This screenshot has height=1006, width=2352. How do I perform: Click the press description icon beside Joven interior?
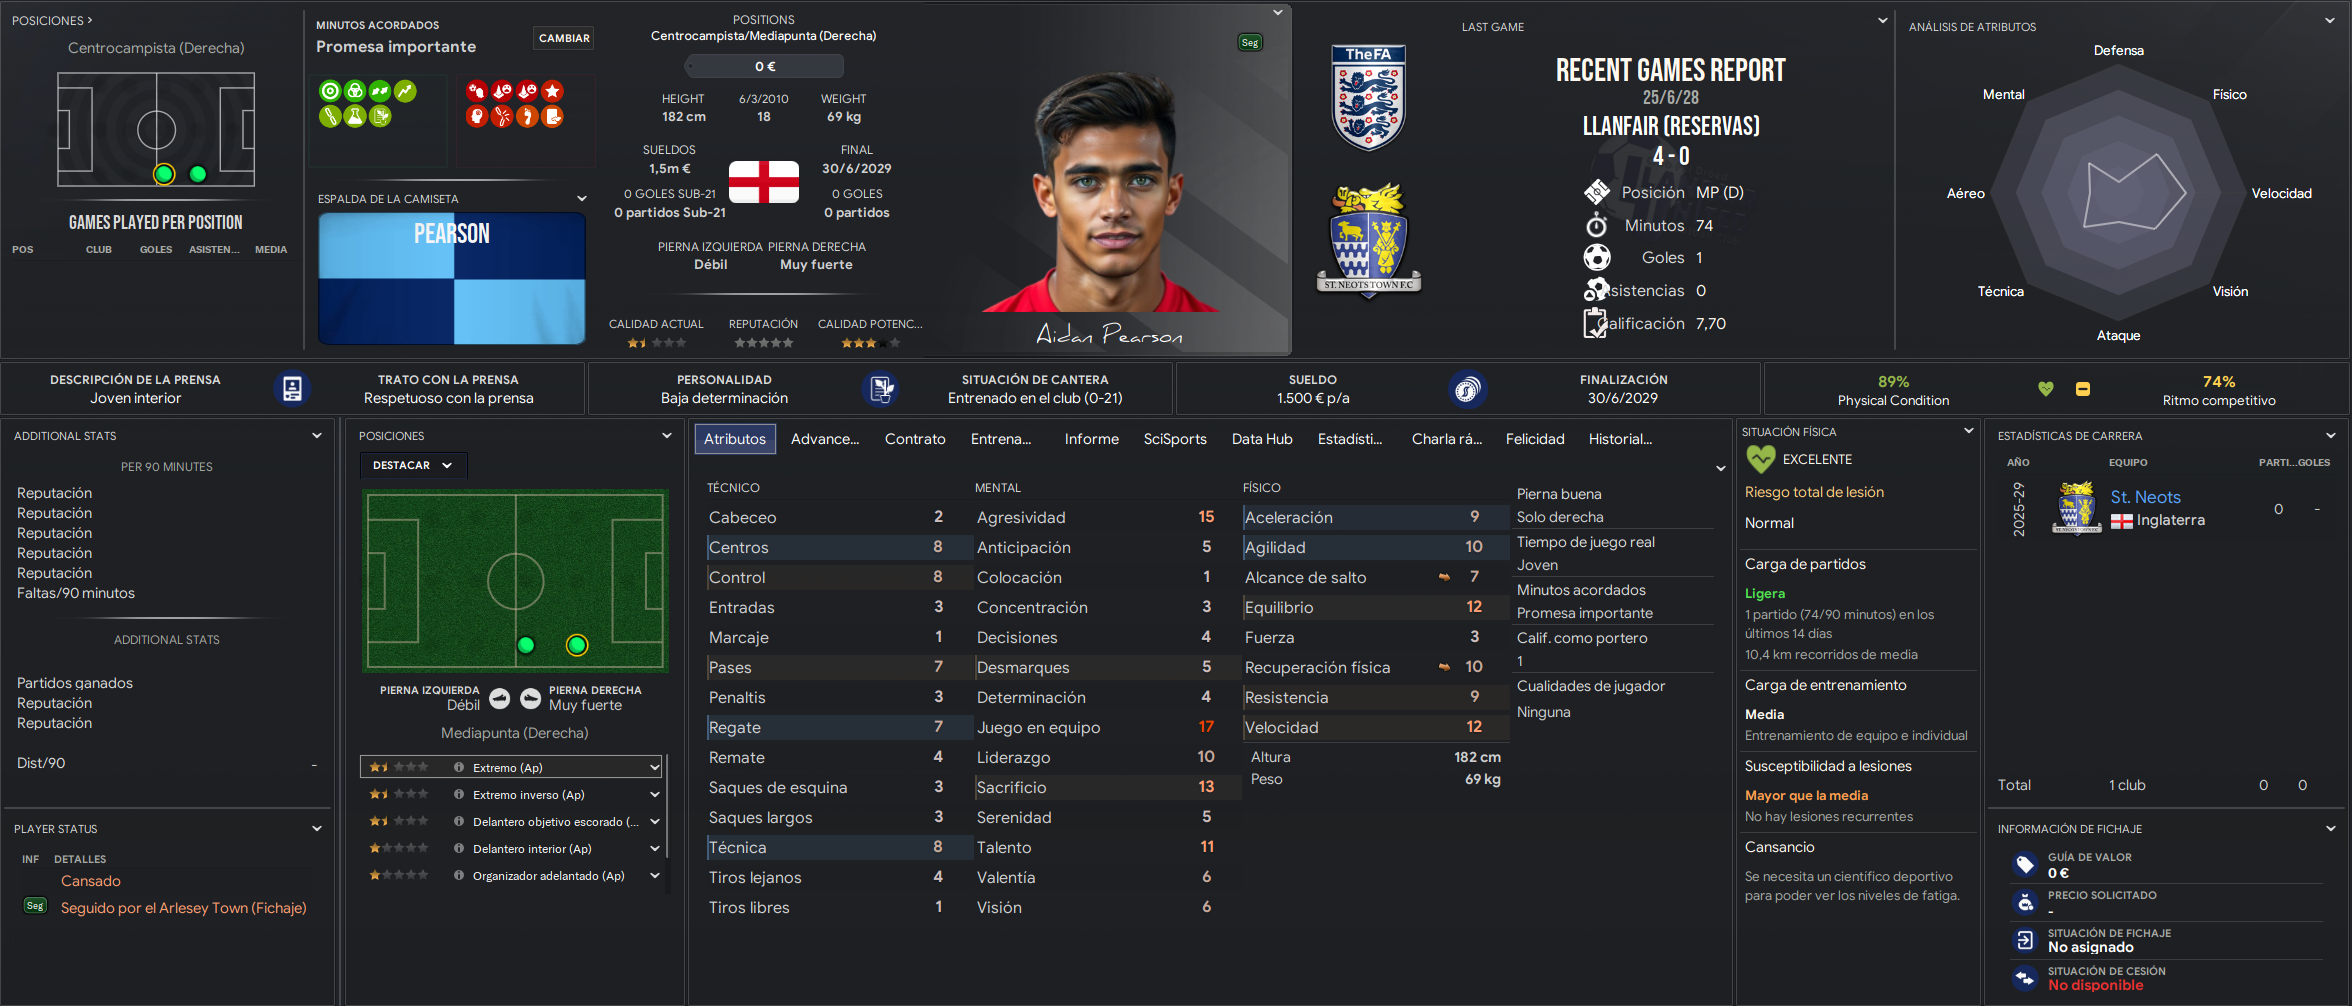click(x=292, y=389)
